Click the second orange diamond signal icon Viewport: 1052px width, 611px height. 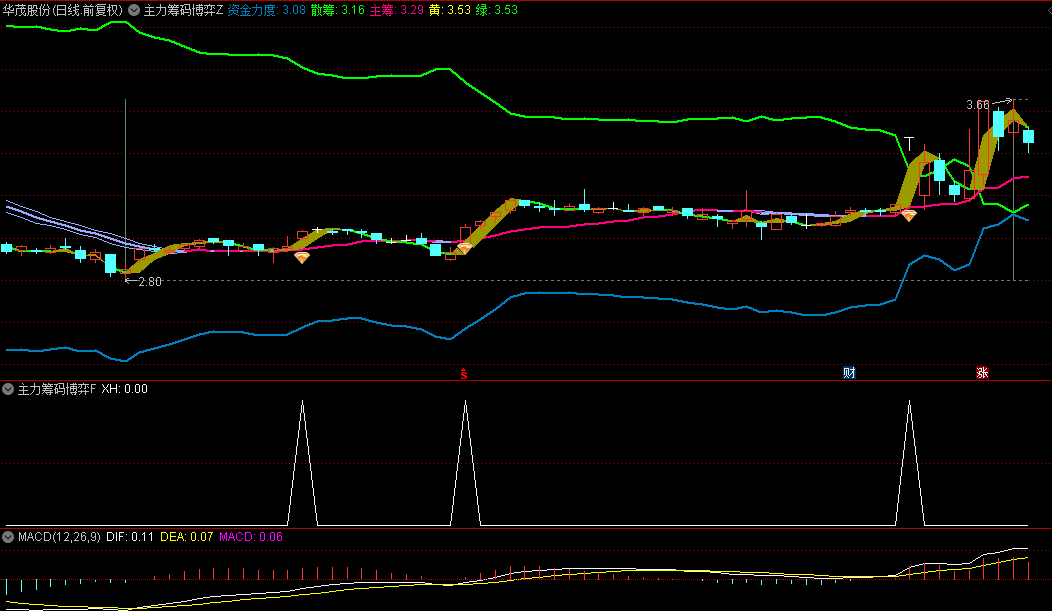(x=464, y=247)
